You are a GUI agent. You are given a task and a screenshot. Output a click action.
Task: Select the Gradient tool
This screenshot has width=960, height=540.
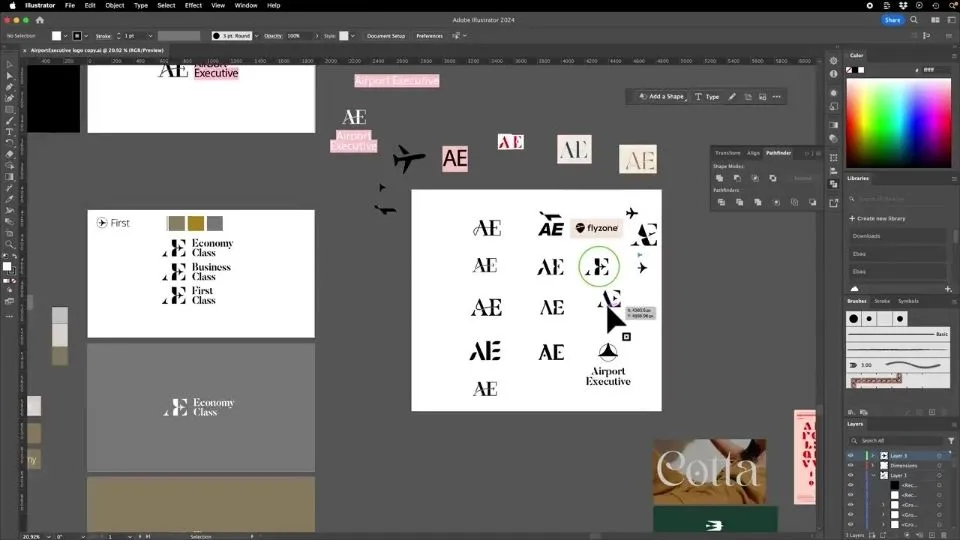[x=9, y=177]
